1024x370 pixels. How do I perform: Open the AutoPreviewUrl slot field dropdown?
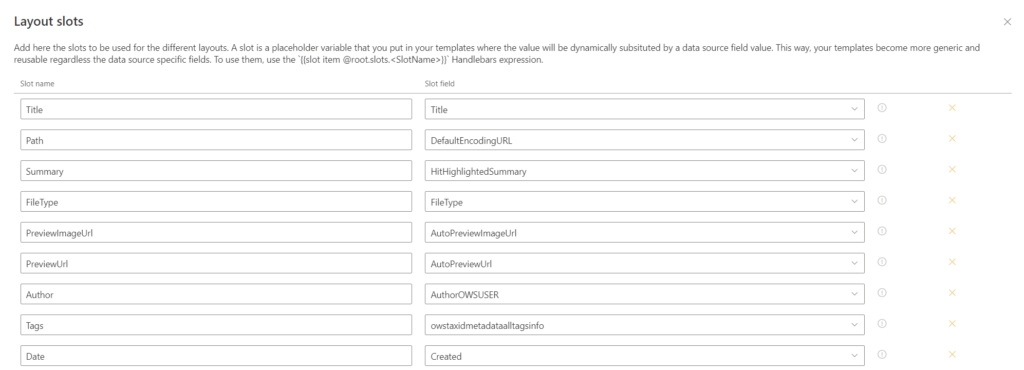(645, 264)
